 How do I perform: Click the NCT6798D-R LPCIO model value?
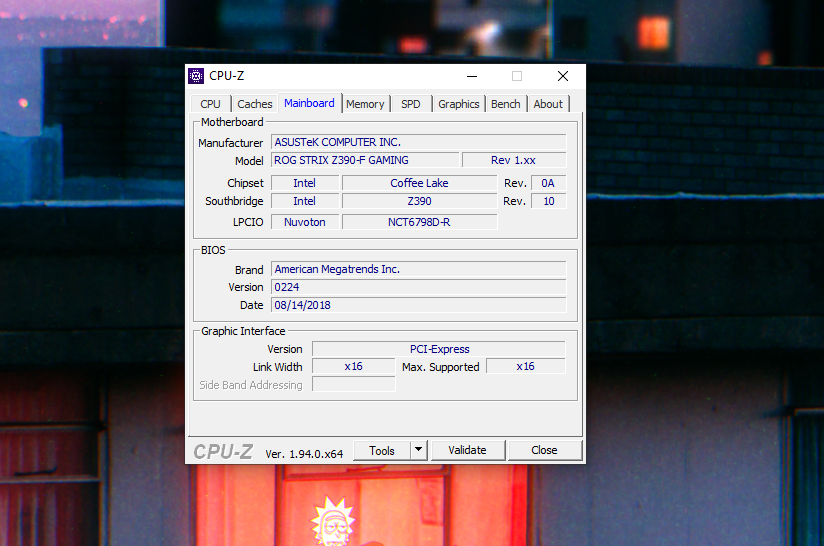click(419, 222)
